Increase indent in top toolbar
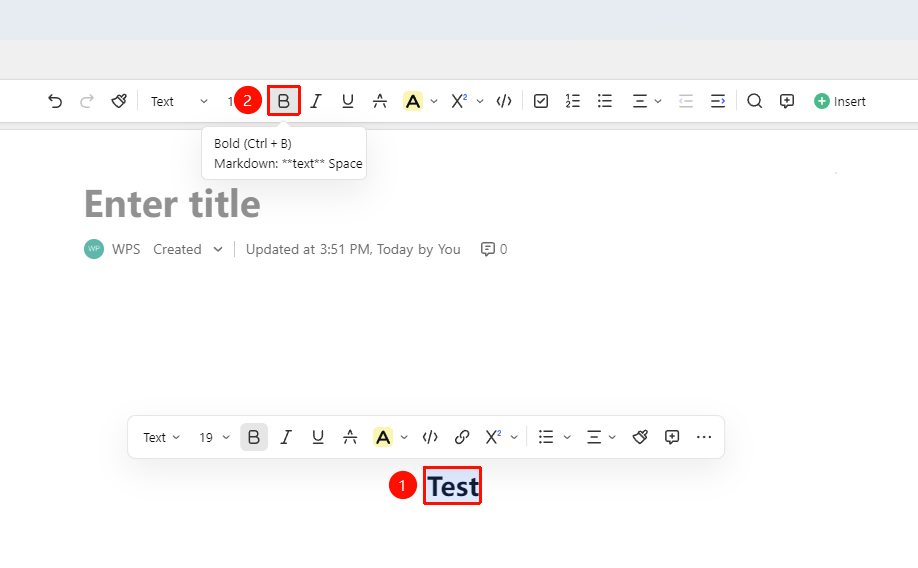Screen dimensions: 918x568 click(x=718, y=101)
